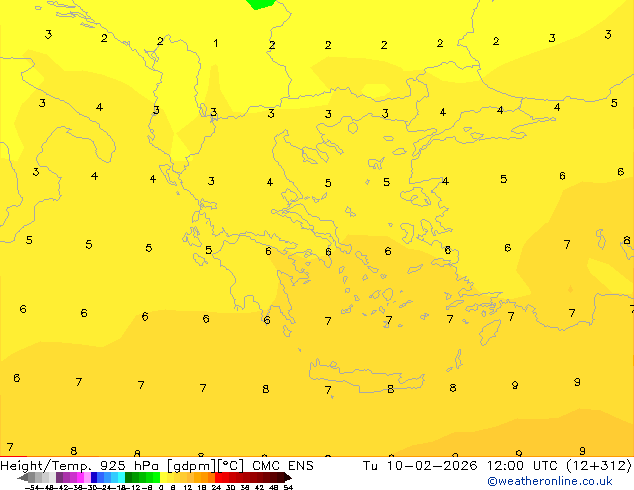This screenshot has width=634, height=490.
Task: Pick the yellow legend swatch above 0
Action: [x=163, y=477]
